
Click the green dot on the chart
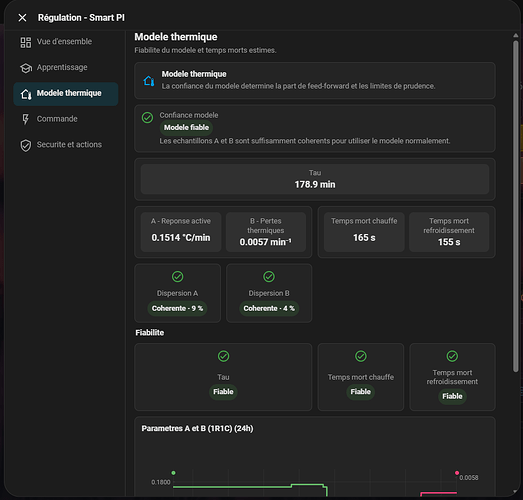tap(173, 473)
